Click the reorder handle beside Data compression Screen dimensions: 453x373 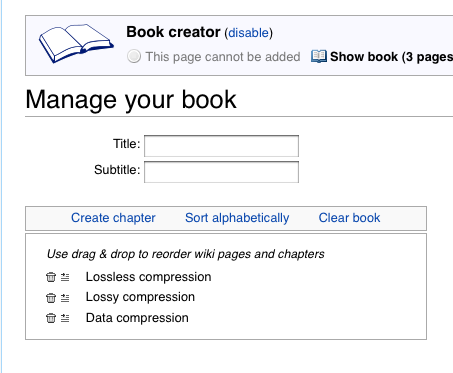coord(65,318)
